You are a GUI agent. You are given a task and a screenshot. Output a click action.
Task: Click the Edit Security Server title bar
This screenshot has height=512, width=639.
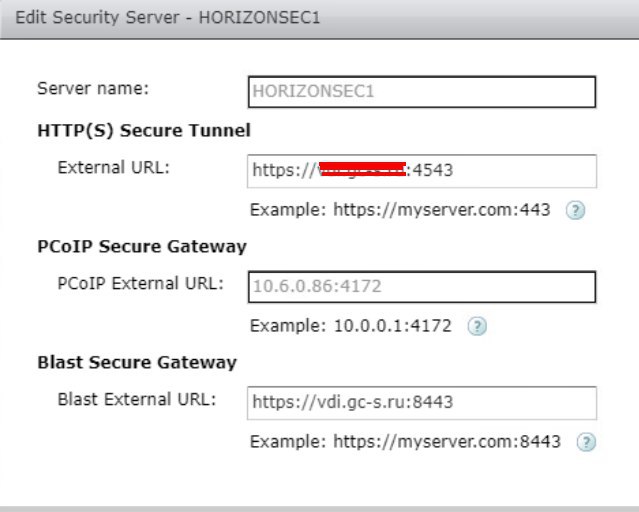pyautogui.click(x=320, y=19)
